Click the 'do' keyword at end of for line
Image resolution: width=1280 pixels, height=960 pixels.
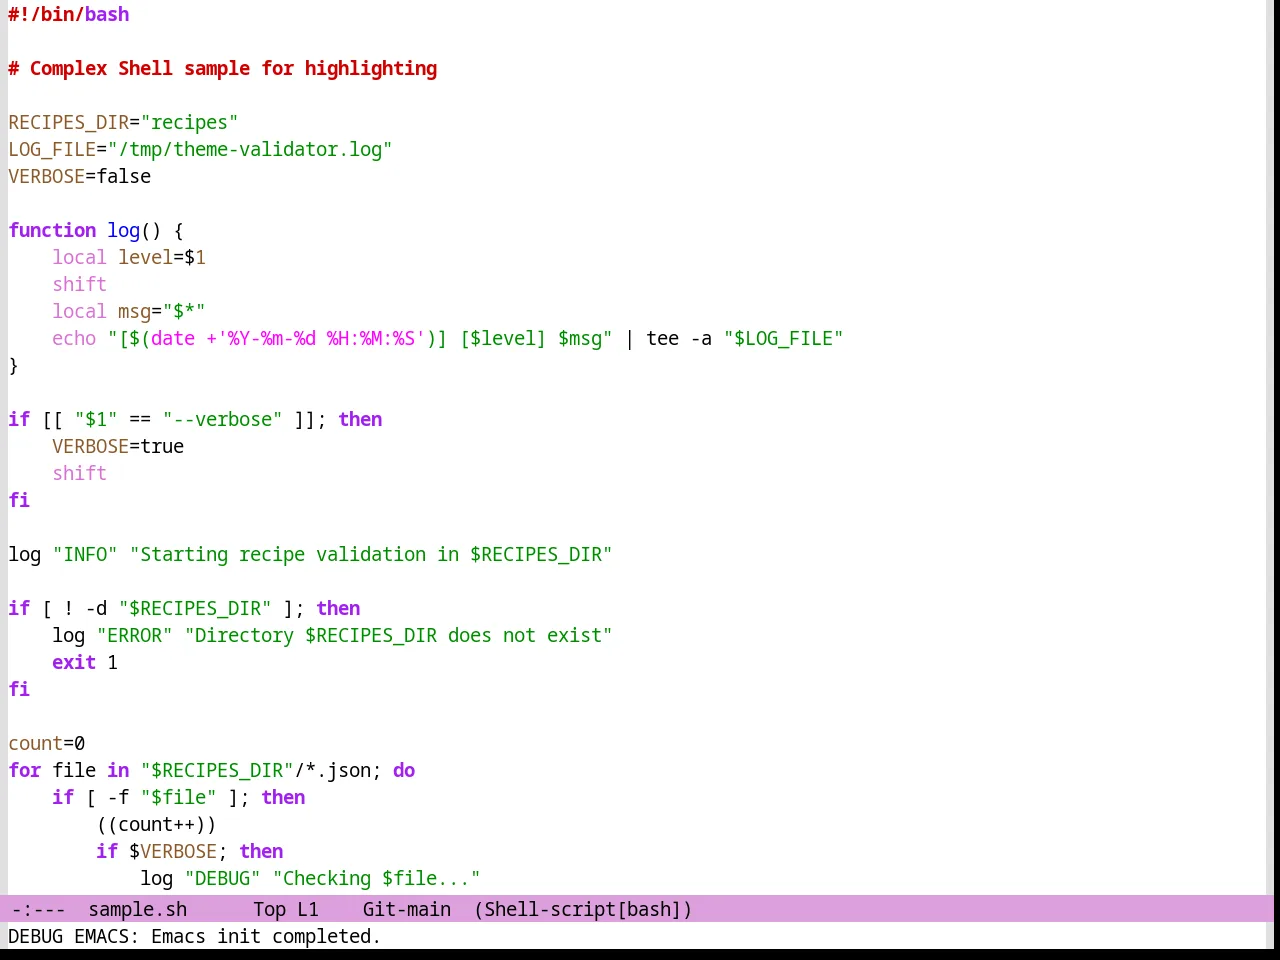click(404, 771)
